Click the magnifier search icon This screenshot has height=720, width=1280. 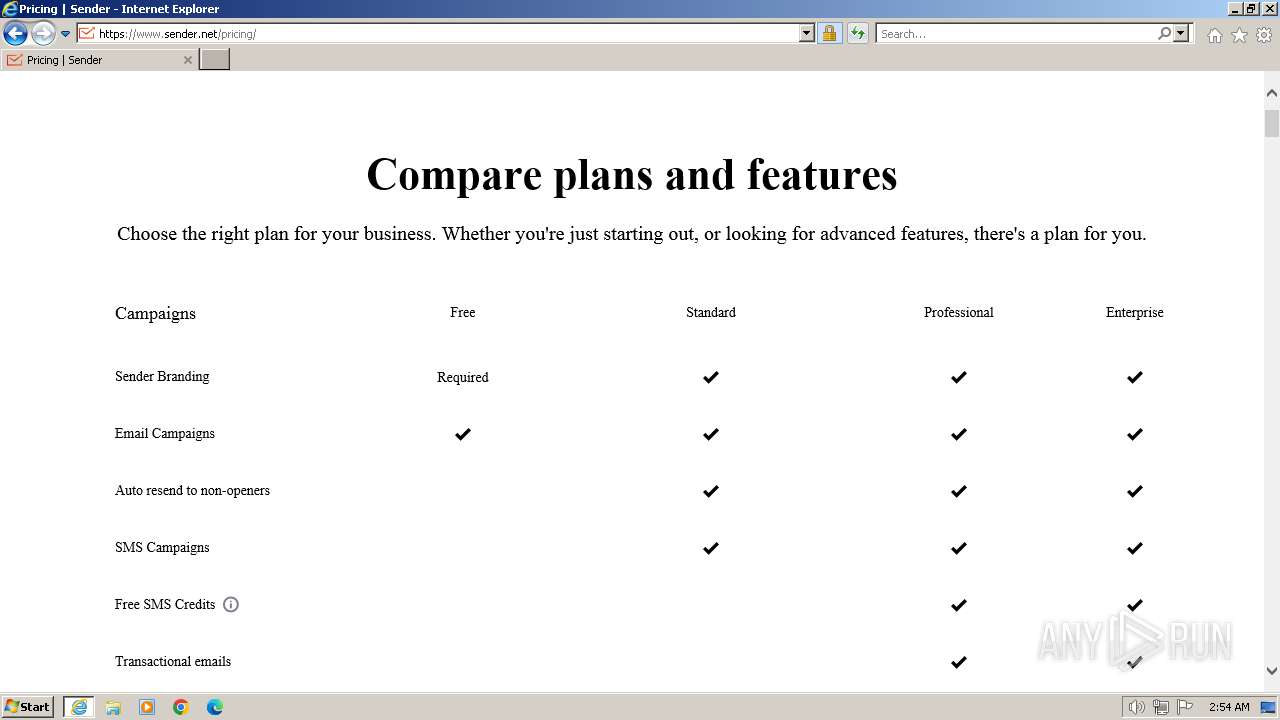(1164, 33)
